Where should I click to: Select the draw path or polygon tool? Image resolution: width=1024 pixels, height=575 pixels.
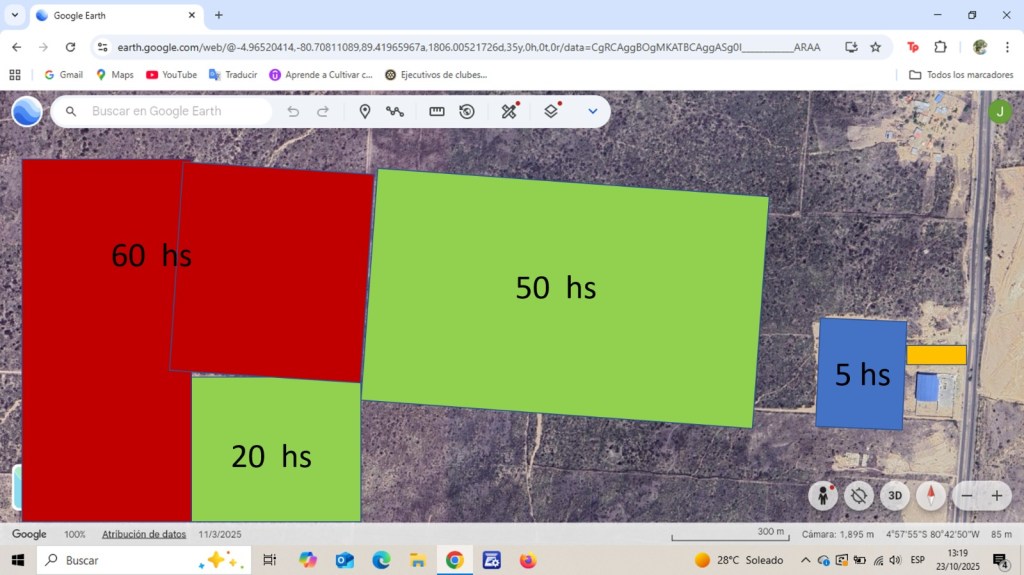(395, 111)
